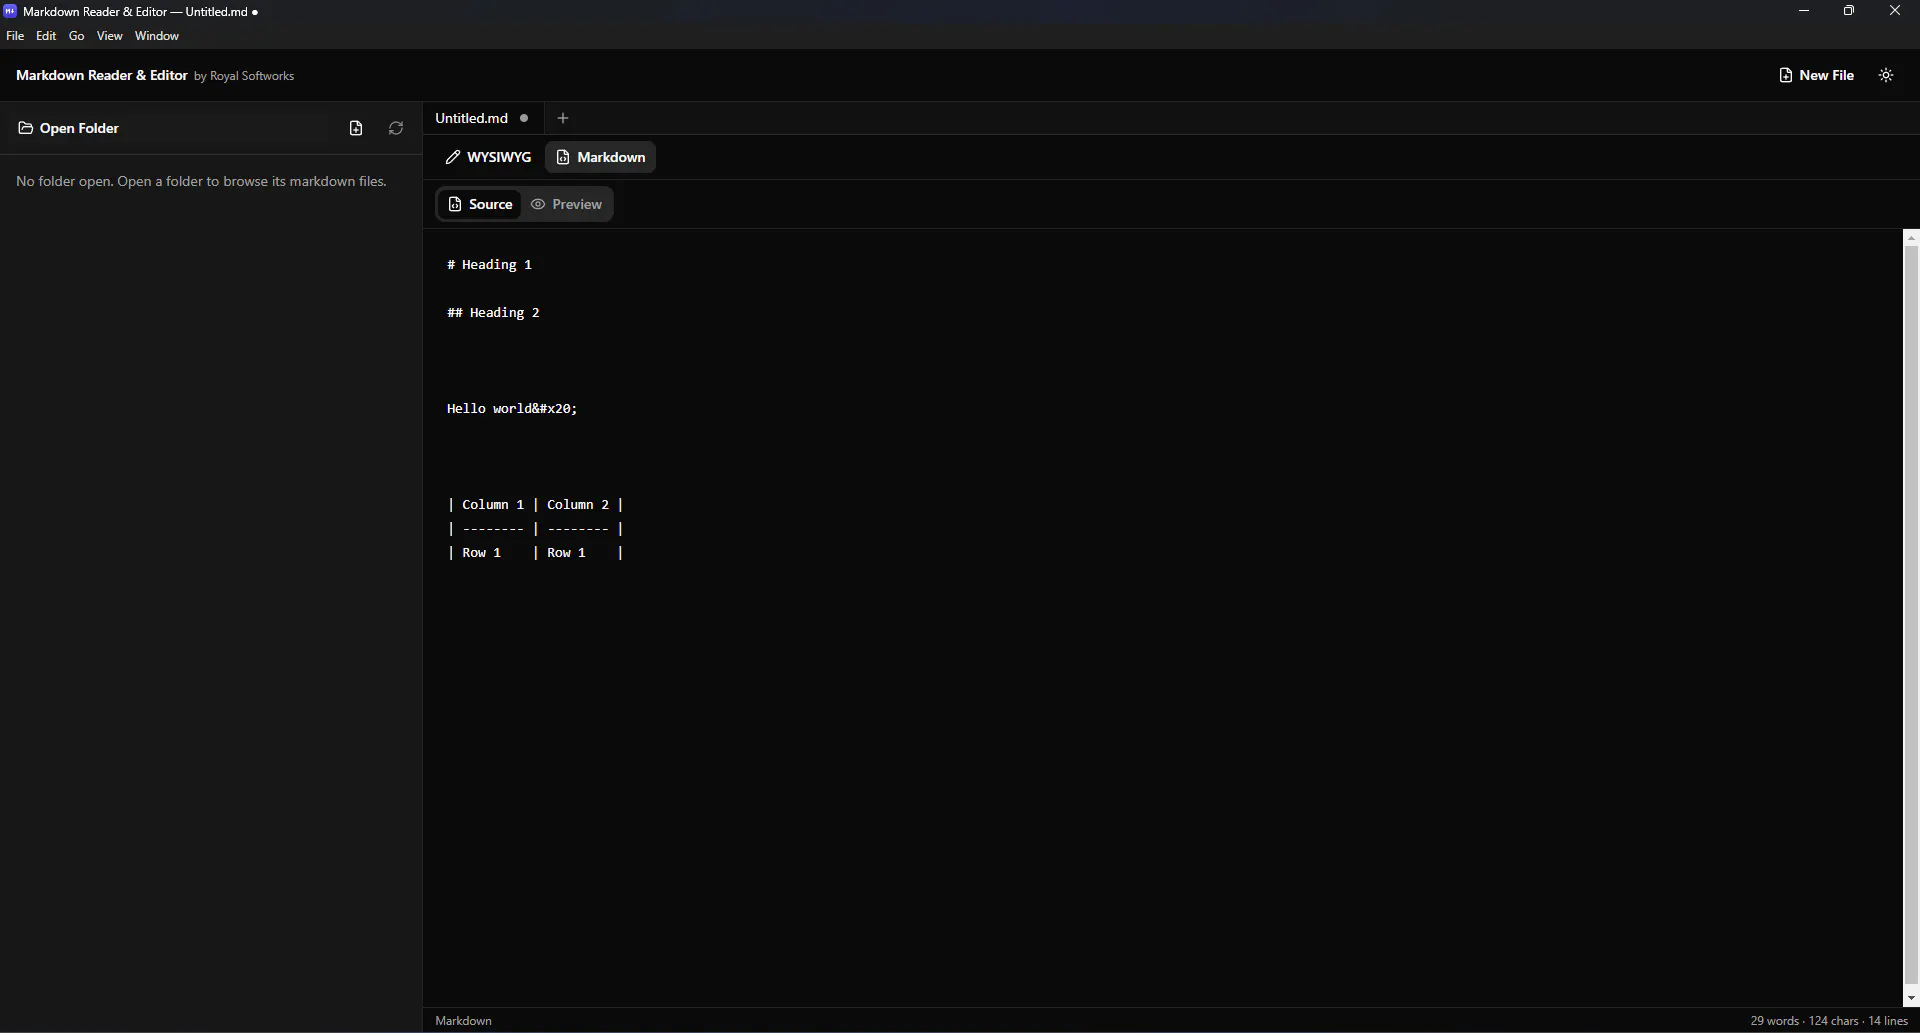This screenshot has height=1033, width=1920.
Task: Click the scrollbar down arrow
Action: point(1911,999)
